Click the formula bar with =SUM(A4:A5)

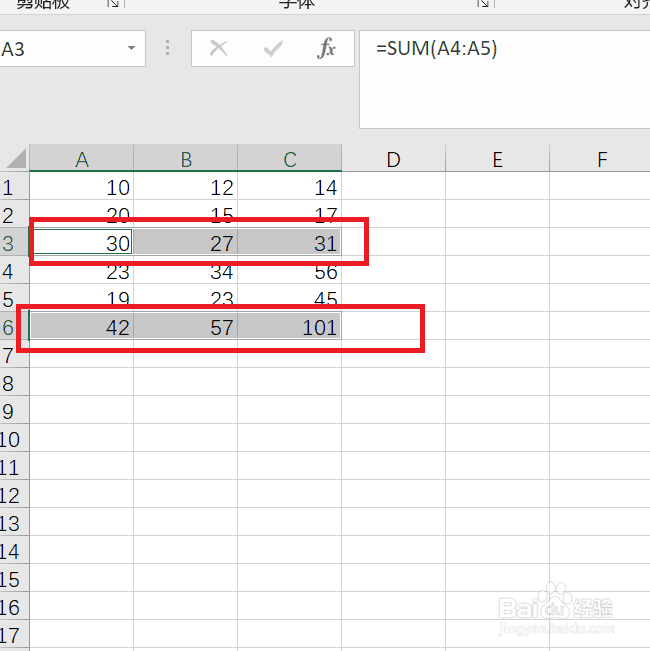(505, 79)
